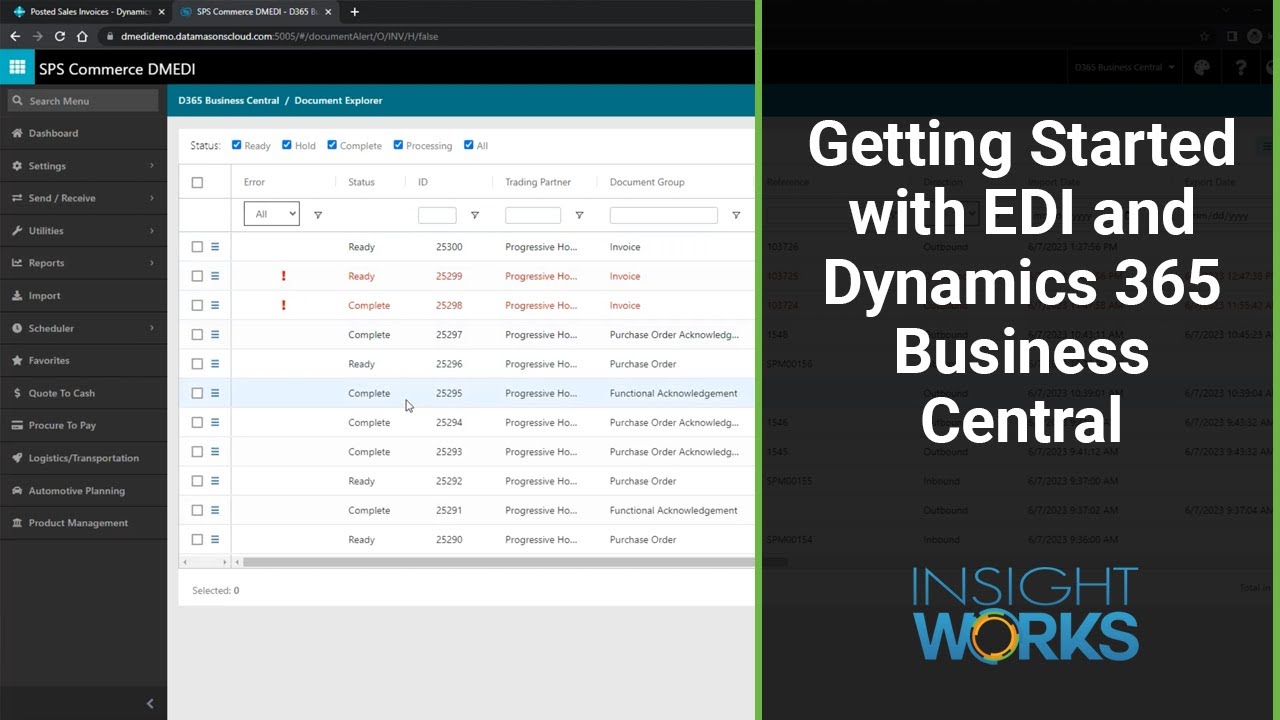Click the Procure To Pay card icon

[x=18, y=425]
